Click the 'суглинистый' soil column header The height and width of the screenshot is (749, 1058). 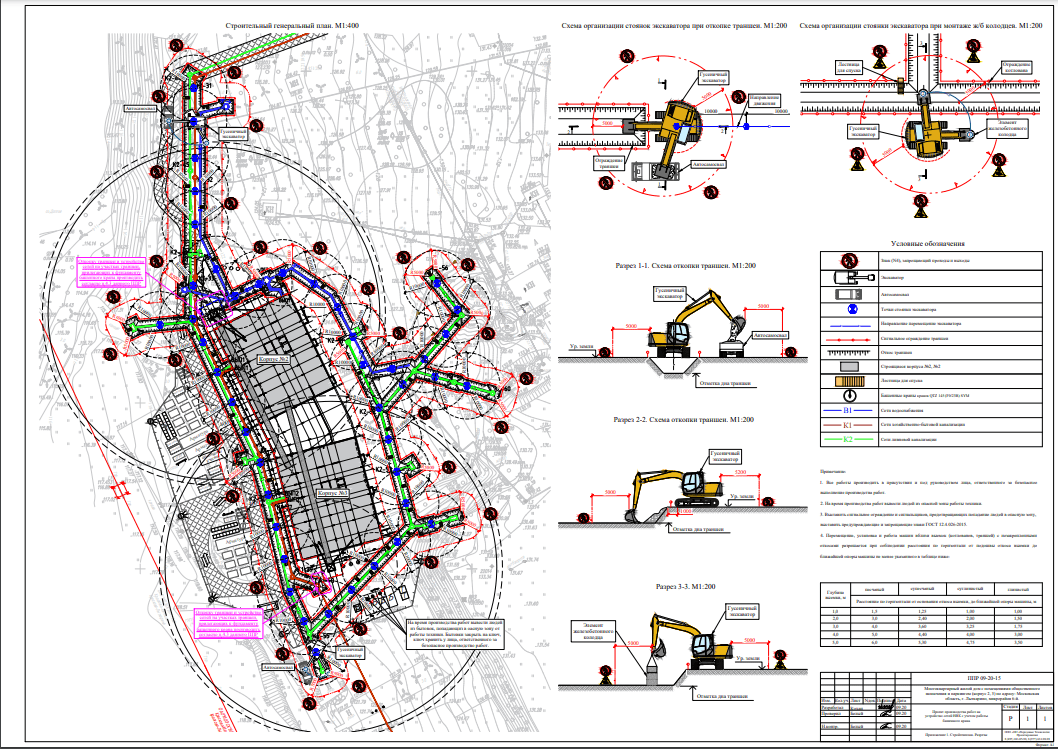(971, 589)
